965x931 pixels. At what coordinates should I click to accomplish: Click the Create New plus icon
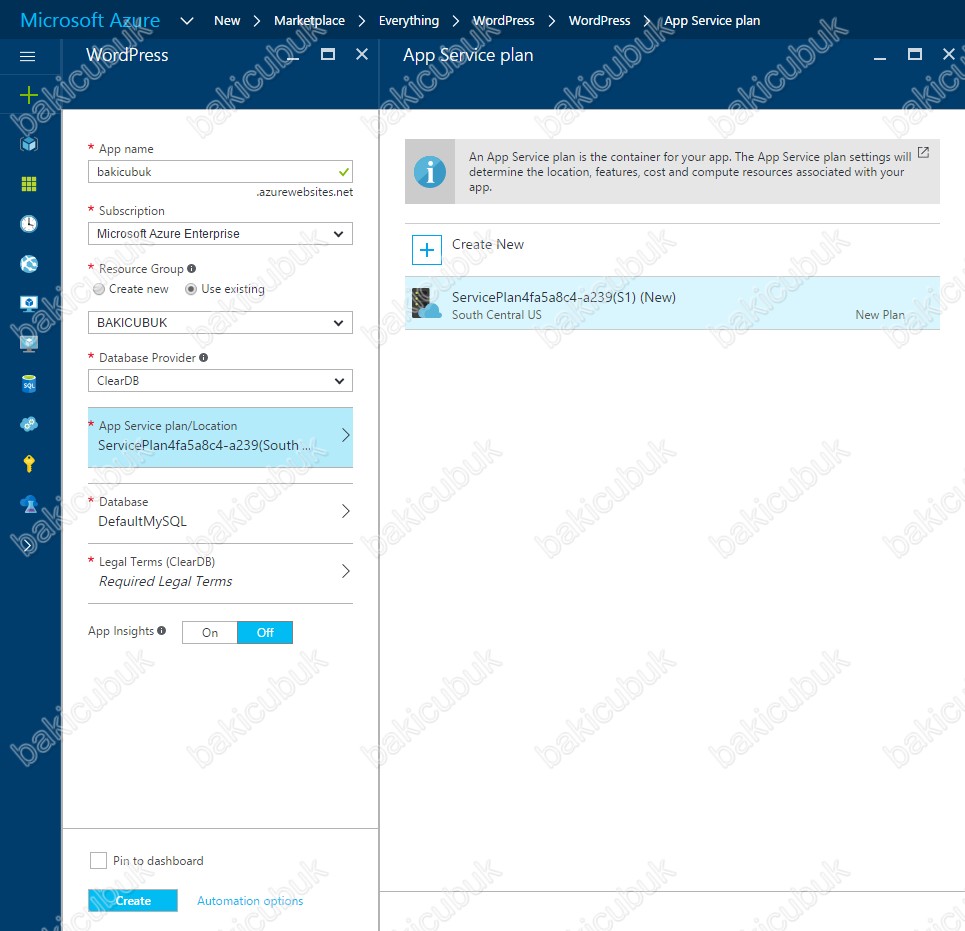pos(426,250)
